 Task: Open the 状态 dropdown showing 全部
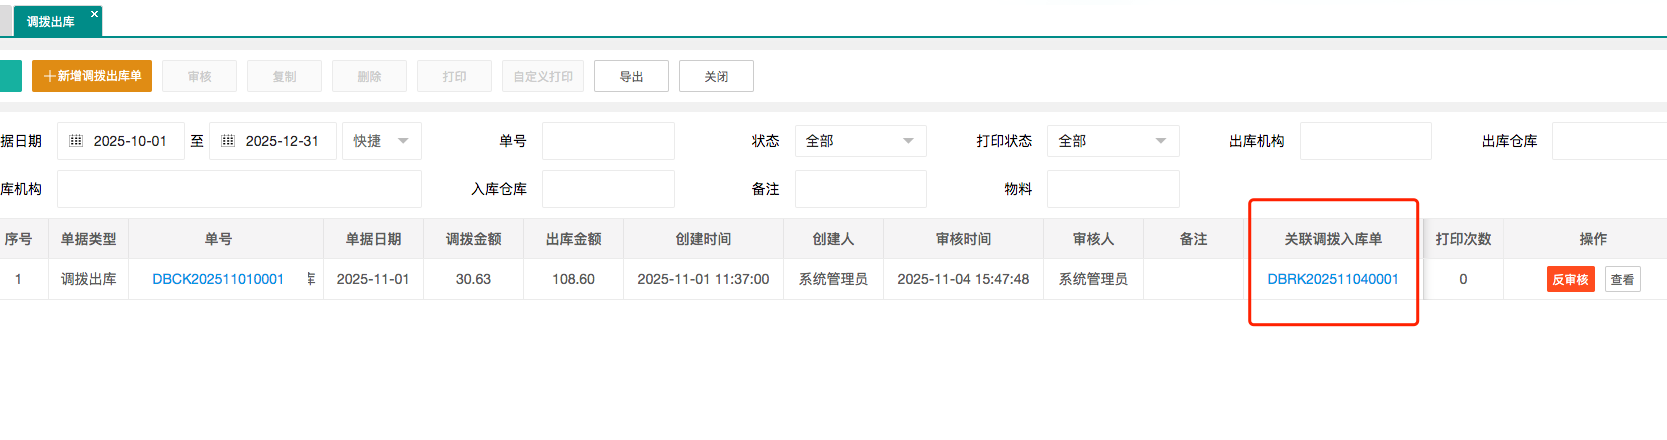[x=861, y=141]
